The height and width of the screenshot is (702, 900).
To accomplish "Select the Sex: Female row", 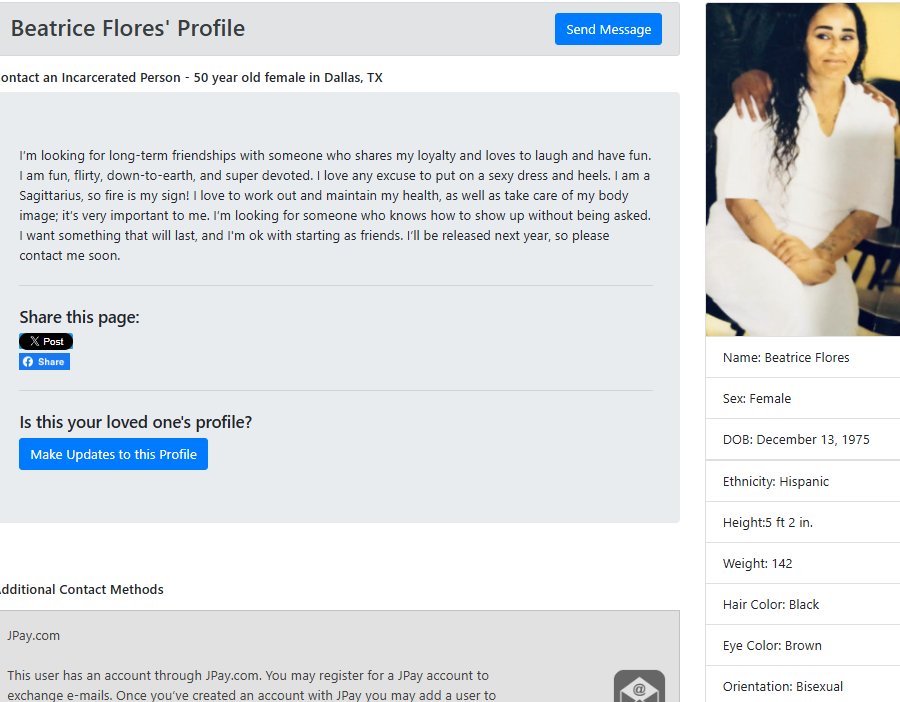I will (x=802, y=398).
